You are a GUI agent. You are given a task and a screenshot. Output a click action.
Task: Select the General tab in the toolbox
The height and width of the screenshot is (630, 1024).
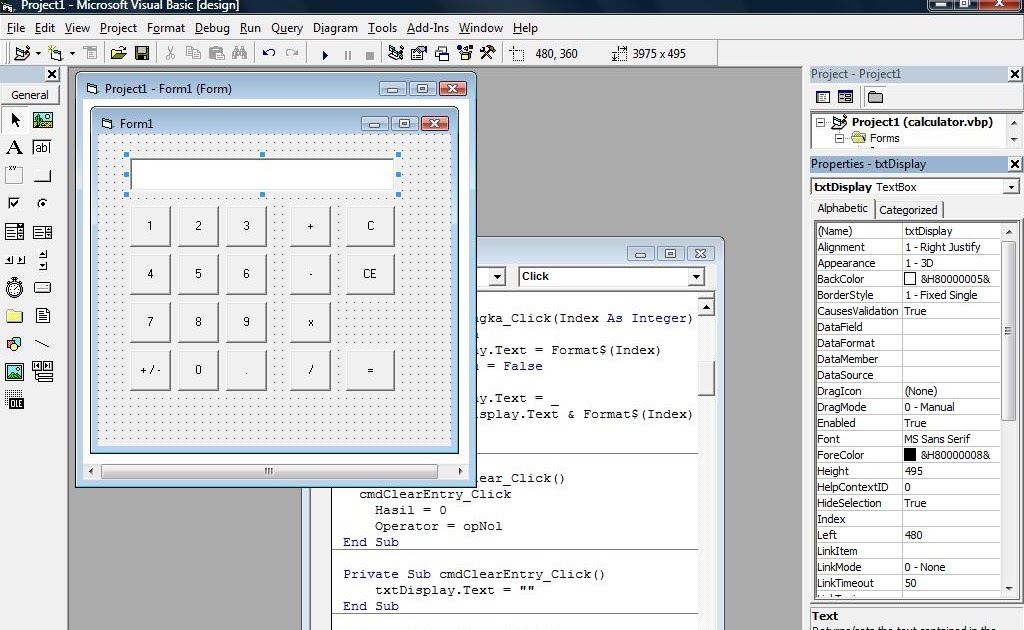point(28,94)
